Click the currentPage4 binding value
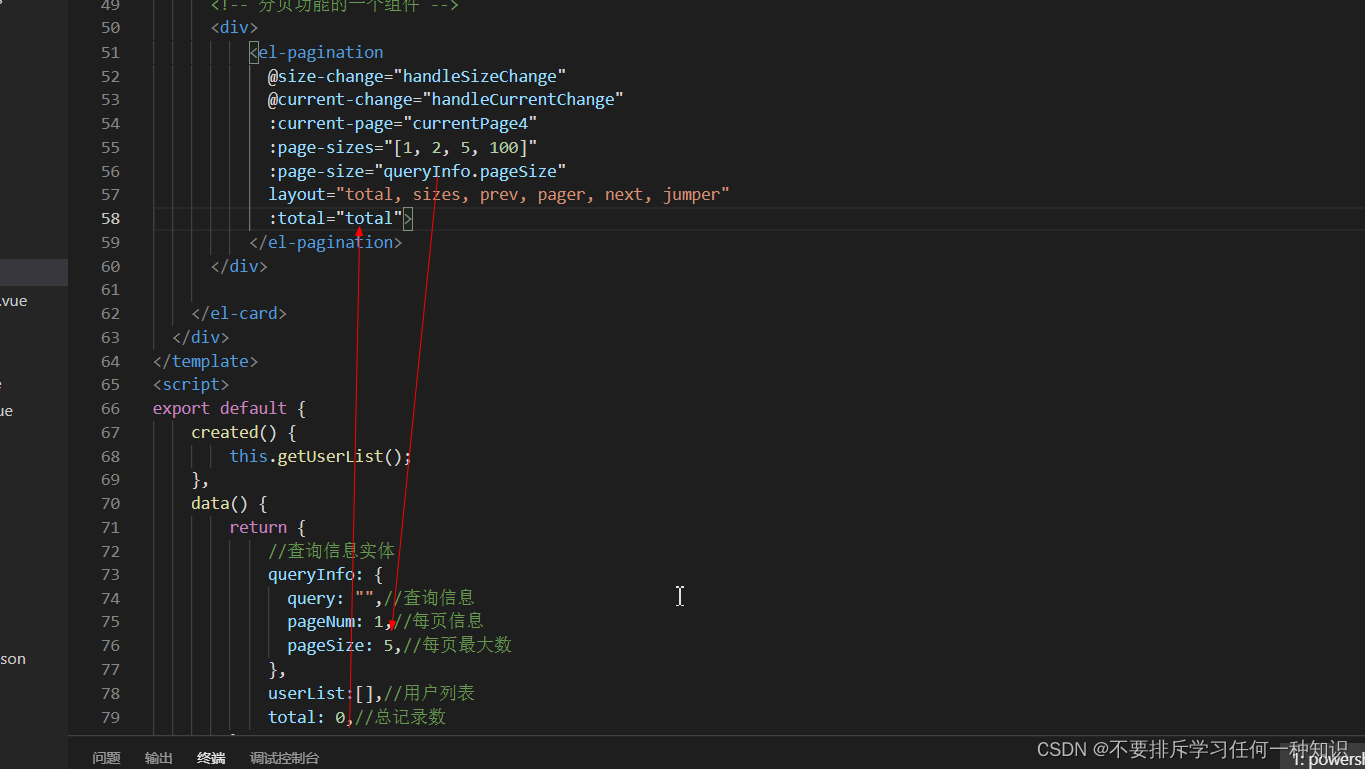 (470, 123)
